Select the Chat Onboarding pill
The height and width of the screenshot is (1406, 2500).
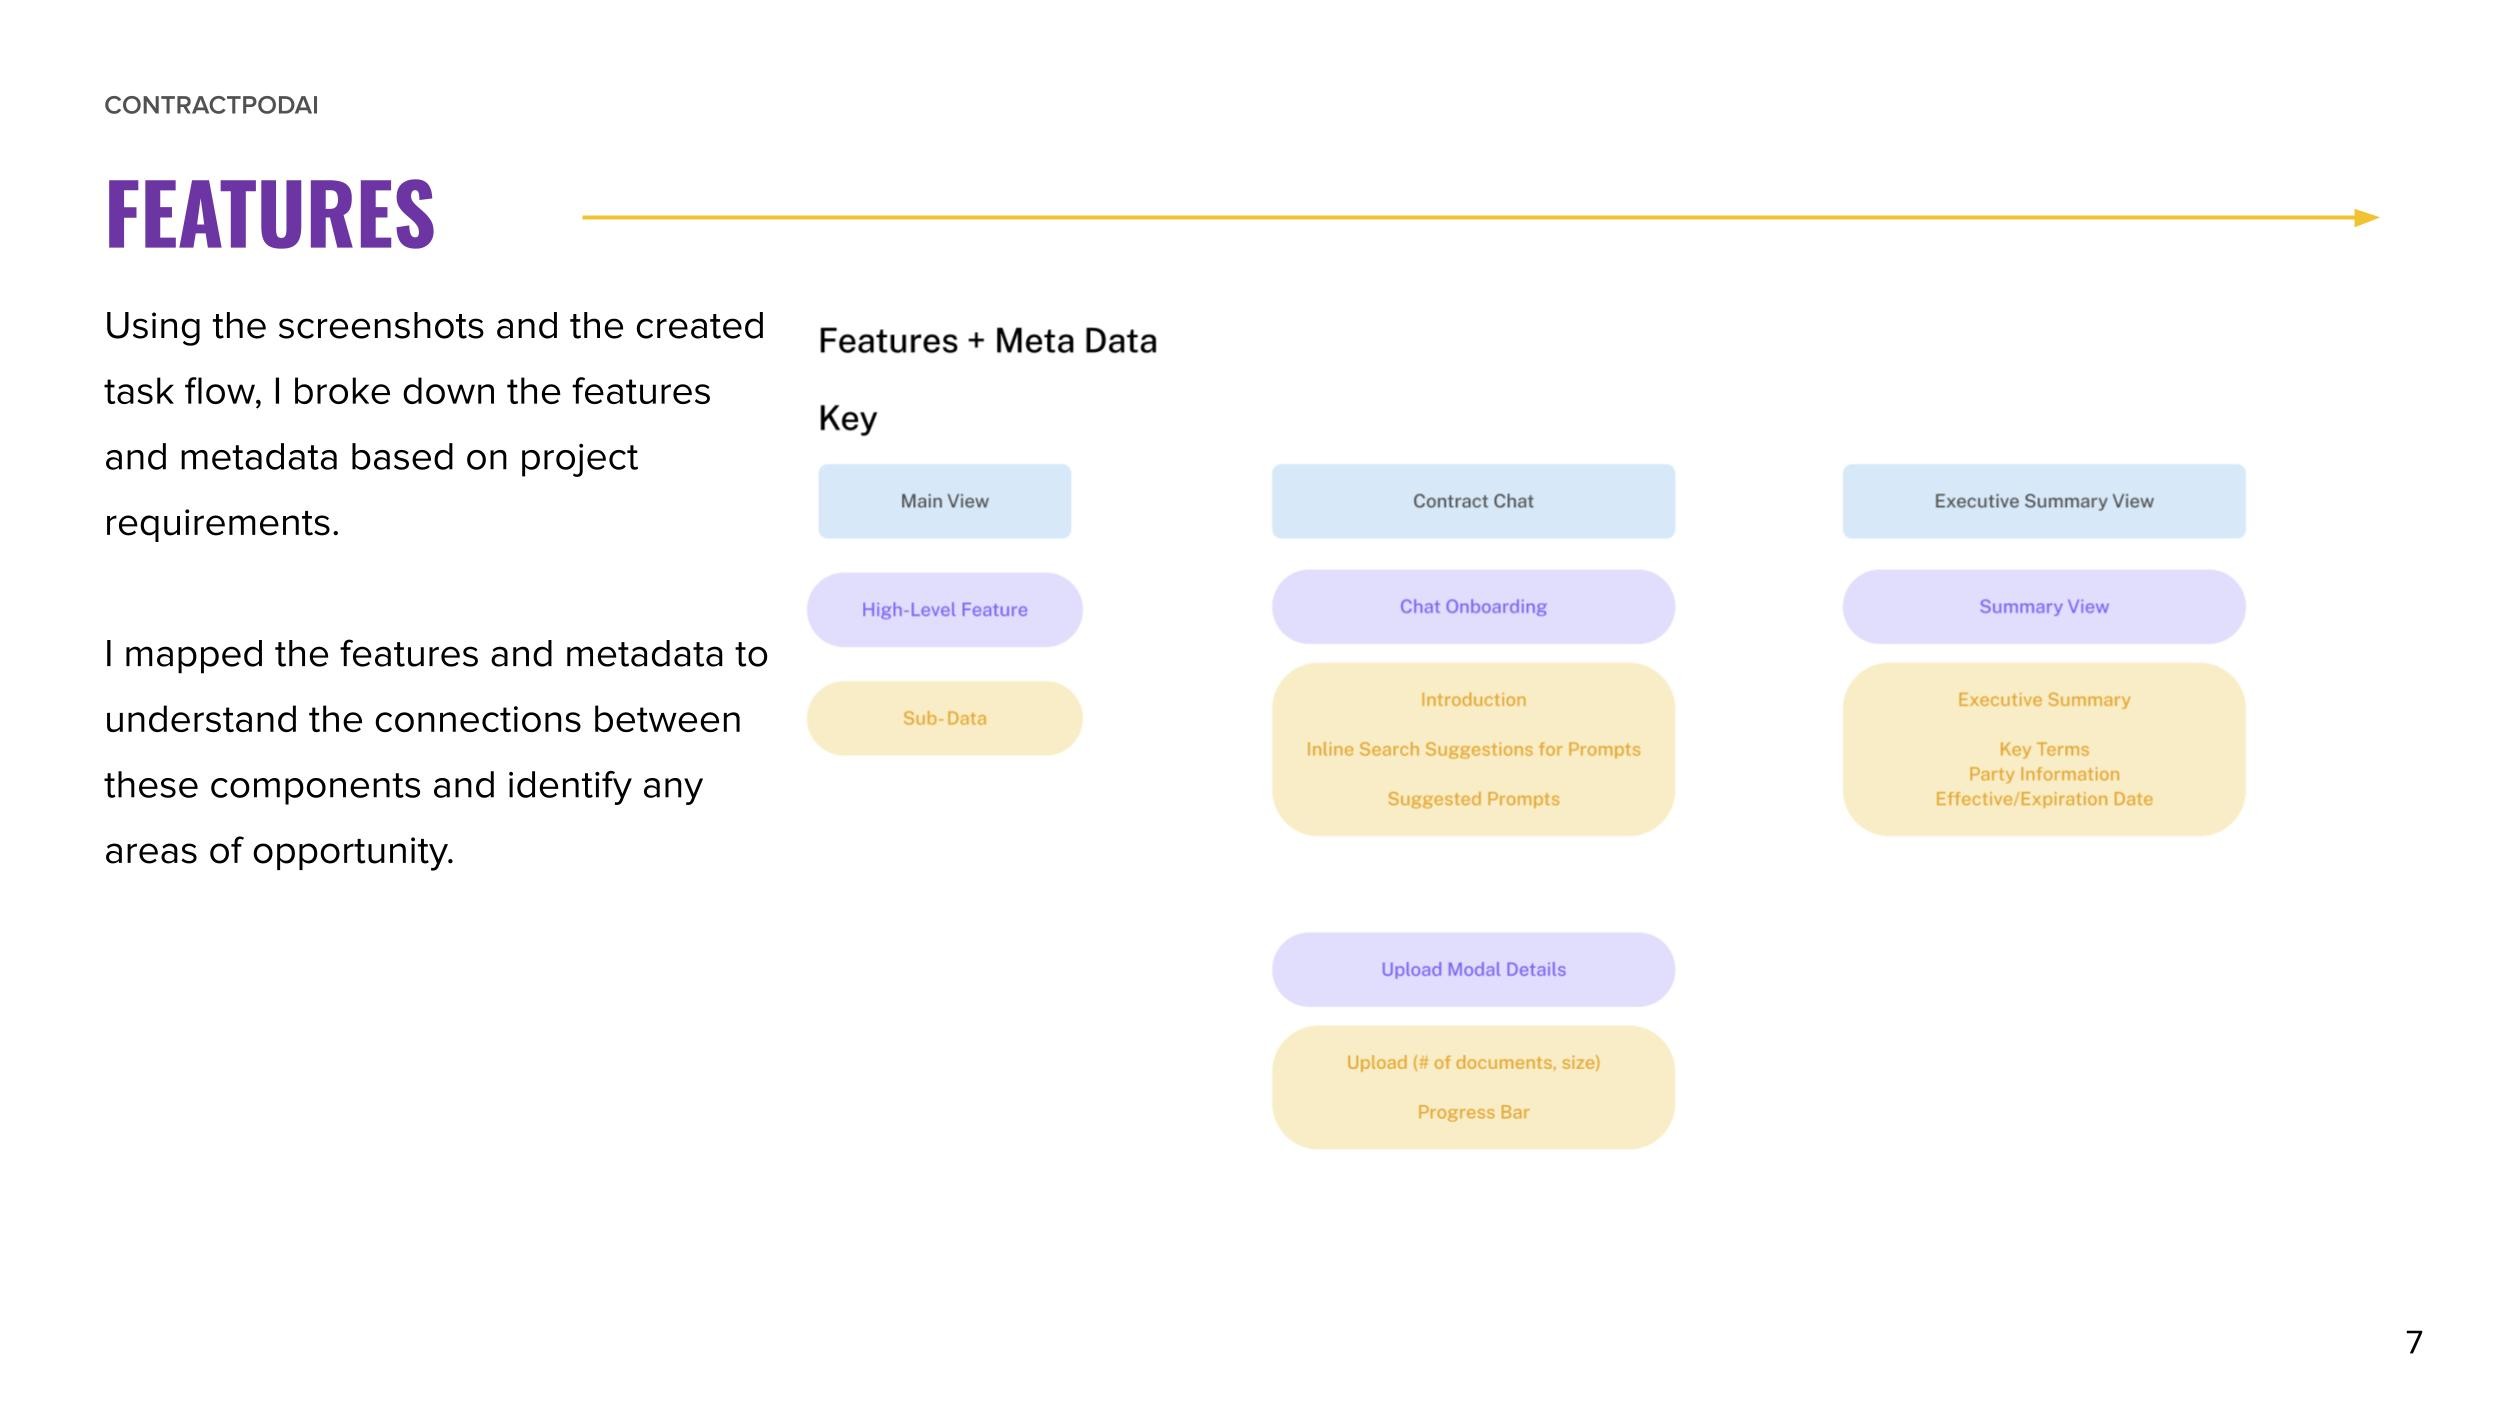pos(1472,607)
